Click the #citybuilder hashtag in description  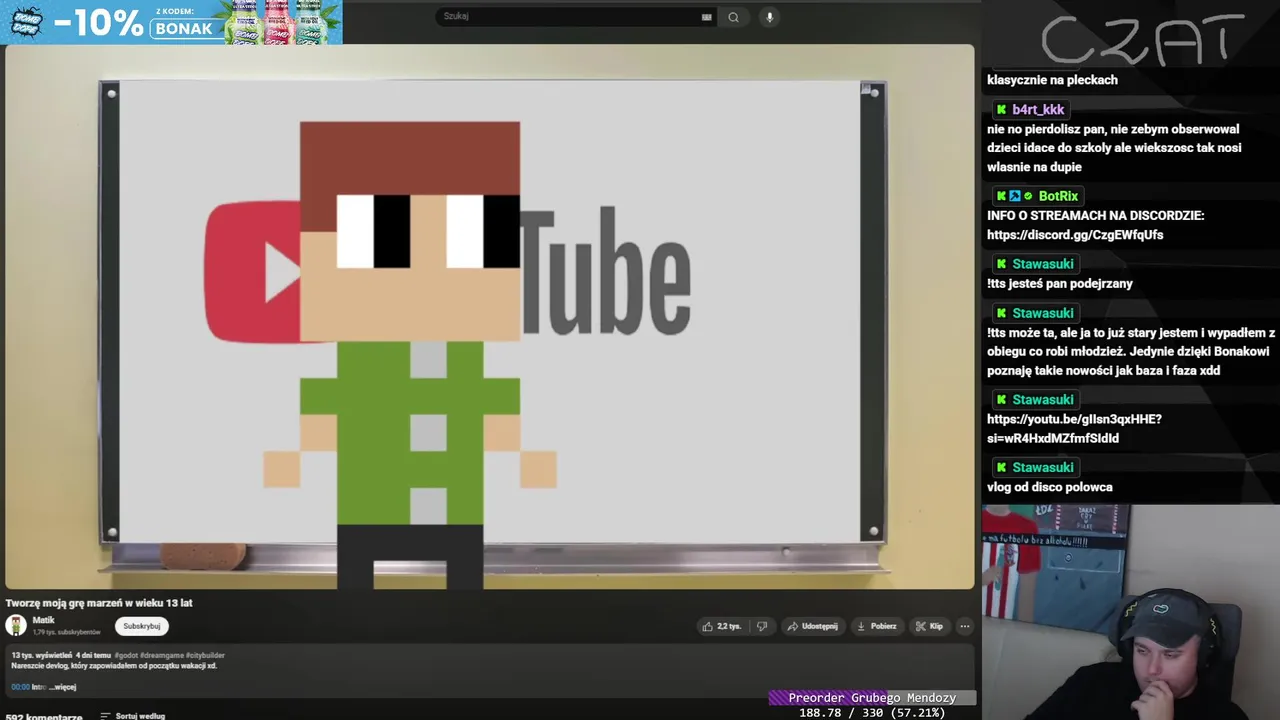click(x=205, y=655)
